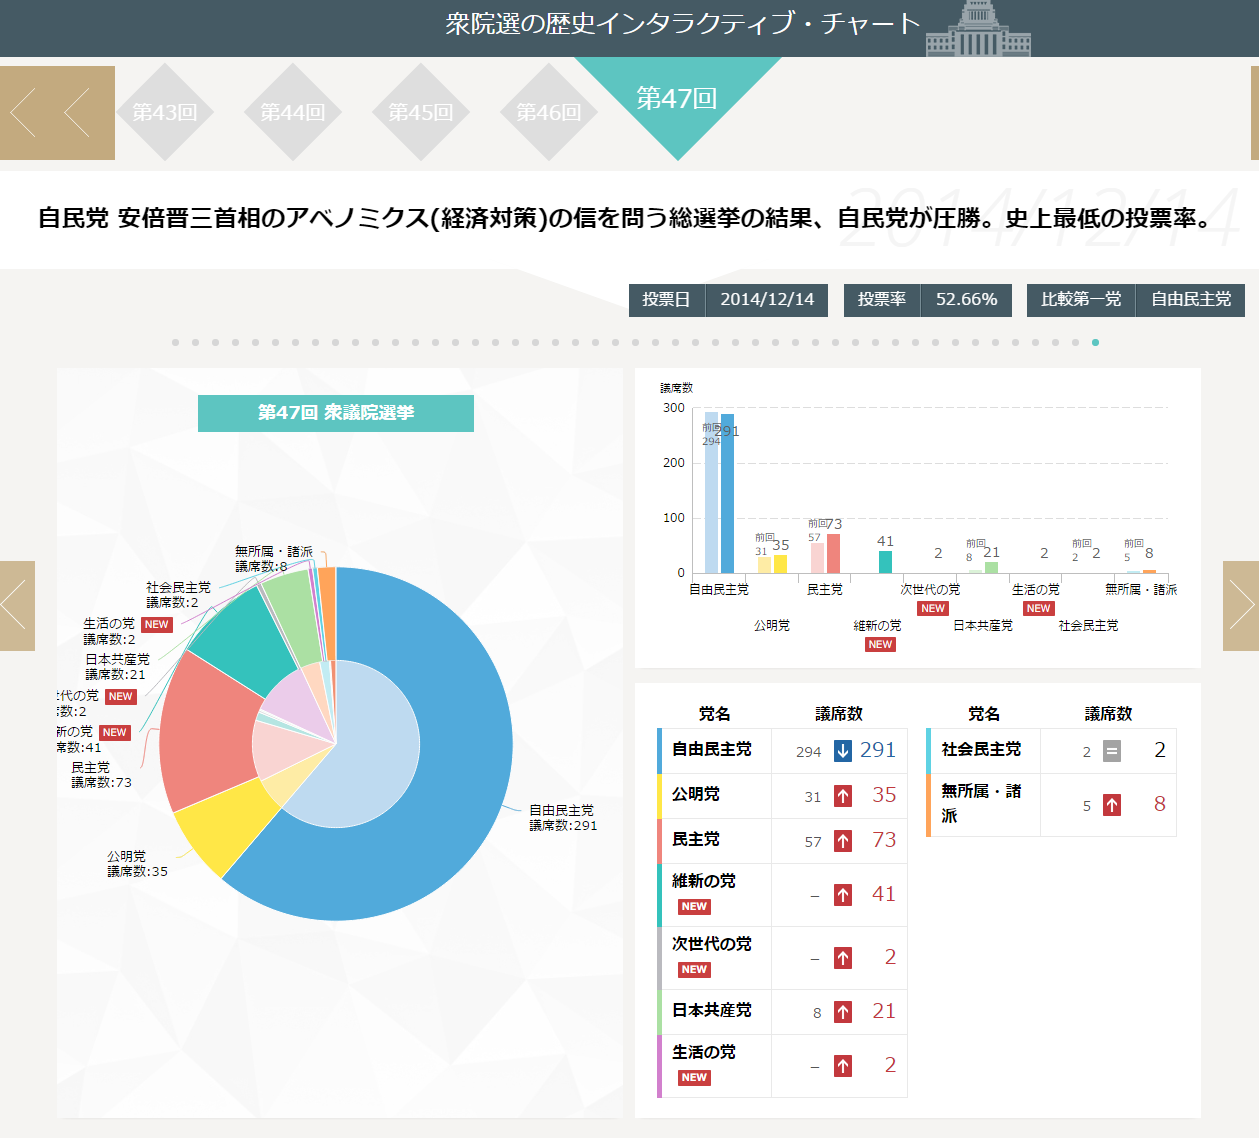Click the first pagination dot in the row
1259x1141 pixels.
(175, 342)
